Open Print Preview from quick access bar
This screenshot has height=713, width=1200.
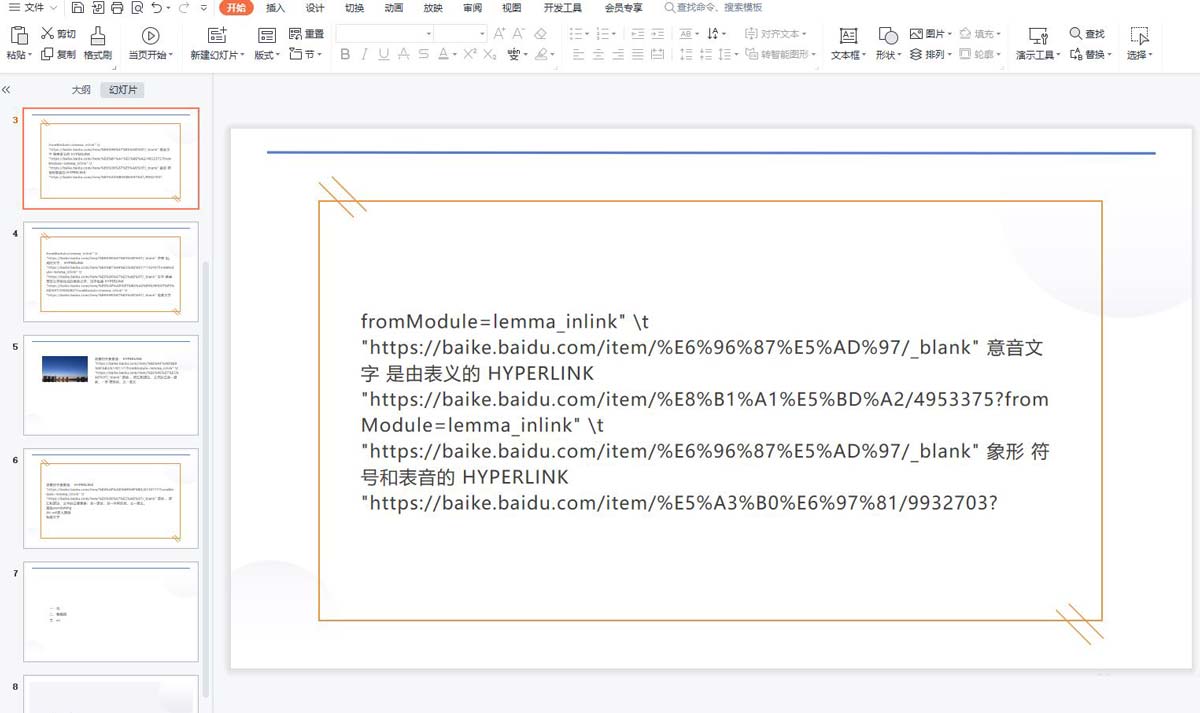136,8
